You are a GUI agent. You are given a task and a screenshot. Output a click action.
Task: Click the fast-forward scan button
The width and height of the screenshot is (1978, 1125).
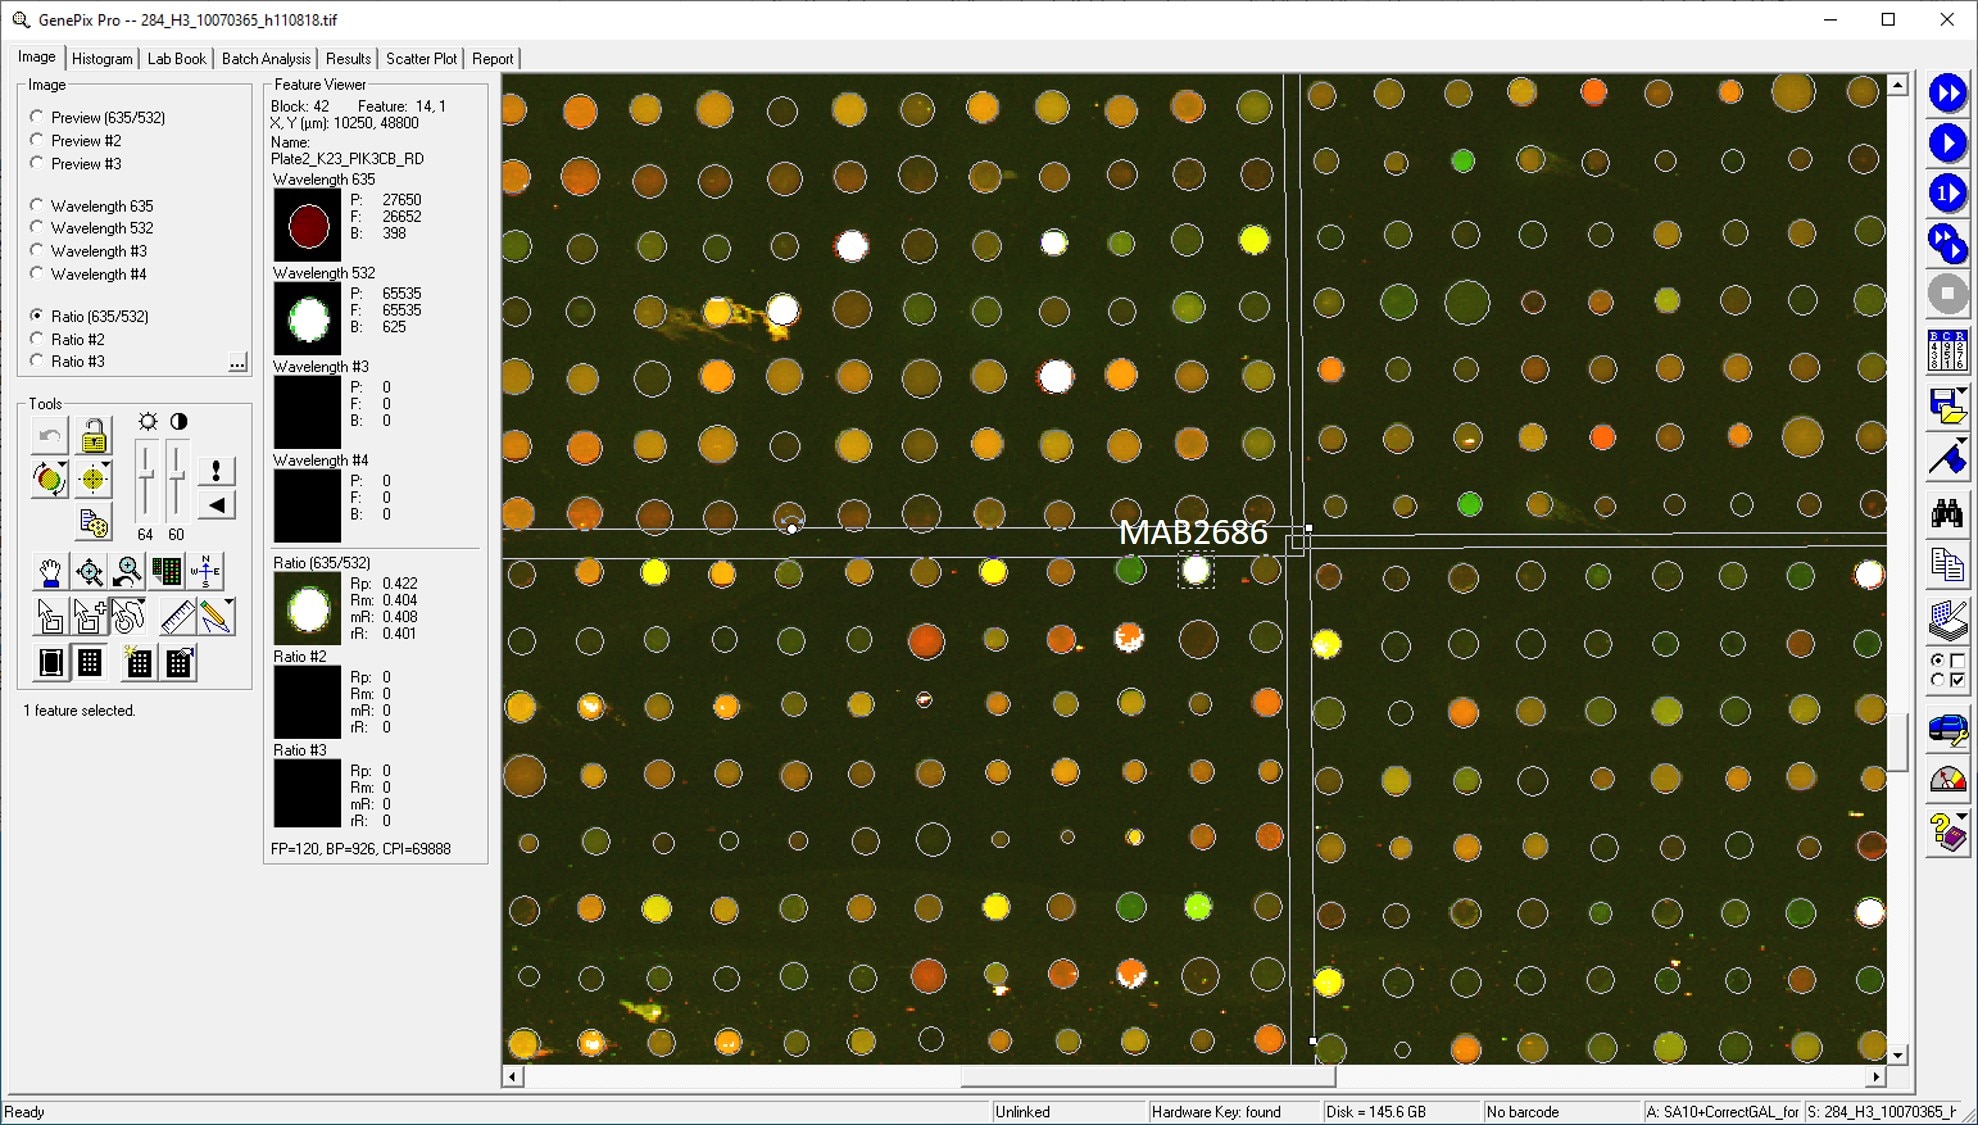point(1946,94)
